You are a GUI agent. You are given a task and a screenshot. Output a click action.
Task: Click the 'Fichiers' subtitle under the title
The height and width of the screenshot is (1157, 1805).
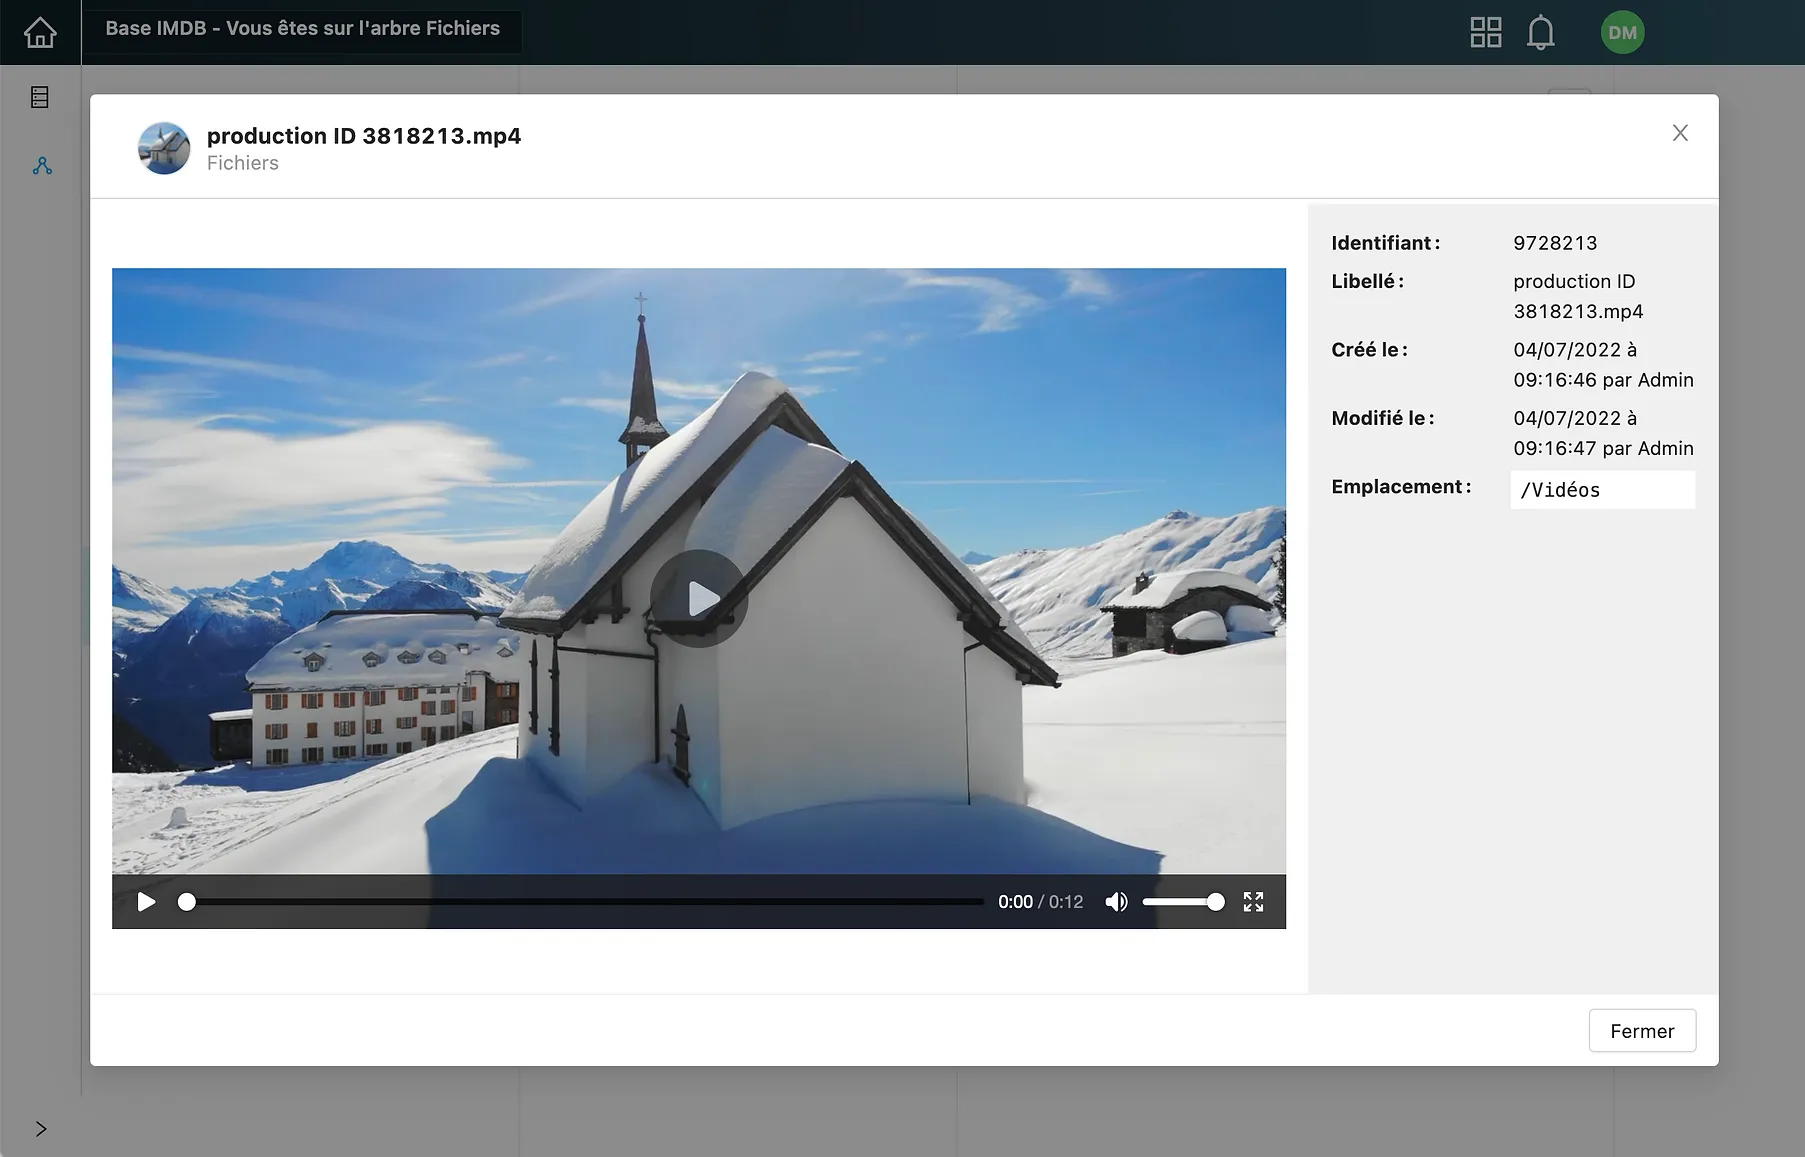tap(243, 163)
